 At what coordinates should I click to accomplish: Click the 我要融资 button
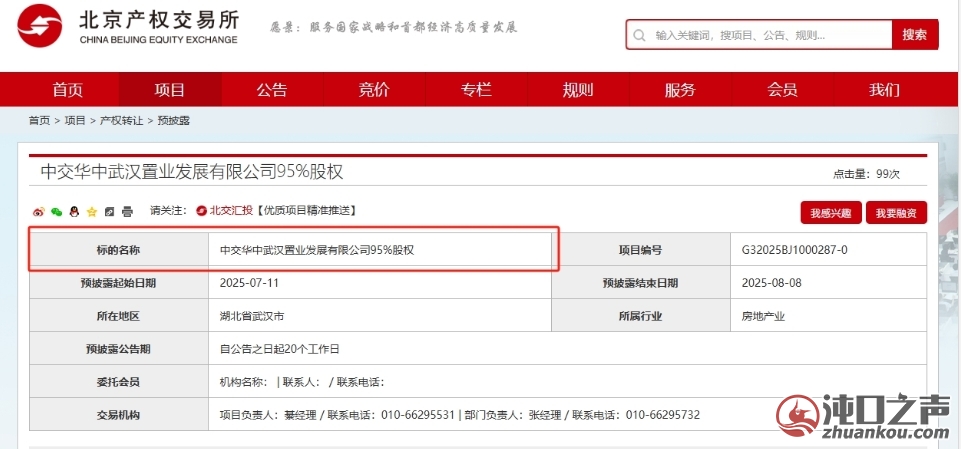click(896, 213)
